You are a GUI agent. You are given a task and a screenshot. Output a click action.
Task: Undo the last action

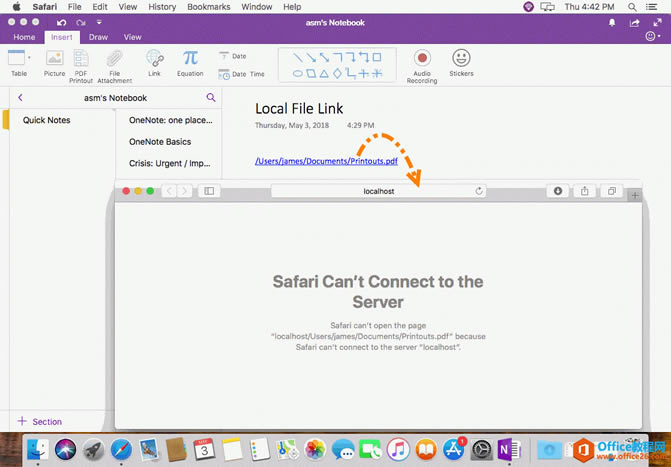pyautogui.click(x=62, y=23)
